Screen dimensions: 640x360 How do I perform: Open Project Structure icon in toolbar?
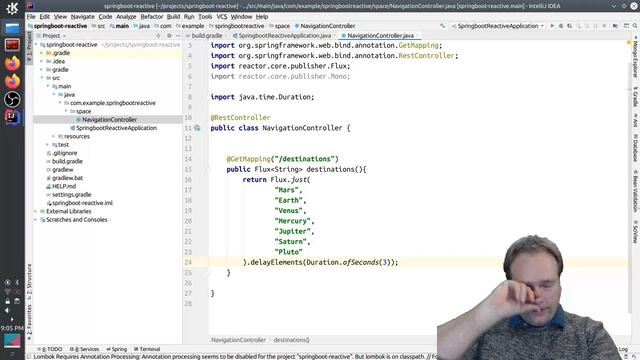(615, 26)
